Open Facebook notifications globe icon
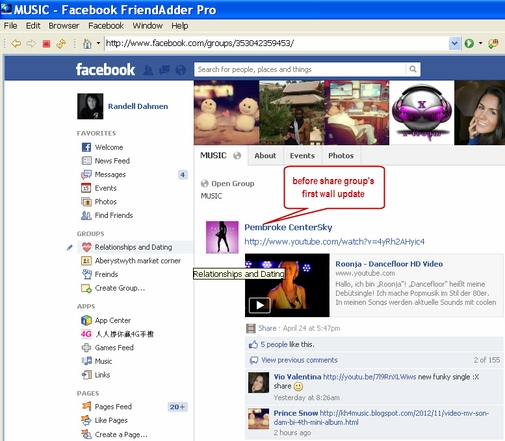 coord(181,70)
